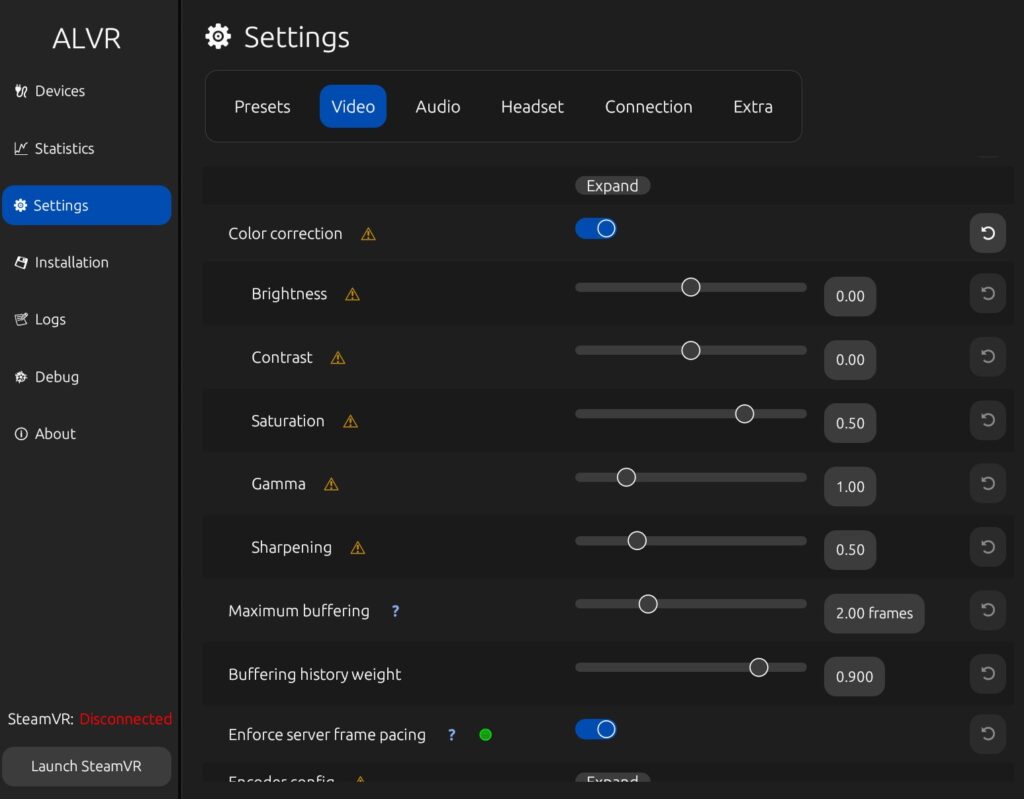Click the warning icon beside Gamma

tap(331, 484)
